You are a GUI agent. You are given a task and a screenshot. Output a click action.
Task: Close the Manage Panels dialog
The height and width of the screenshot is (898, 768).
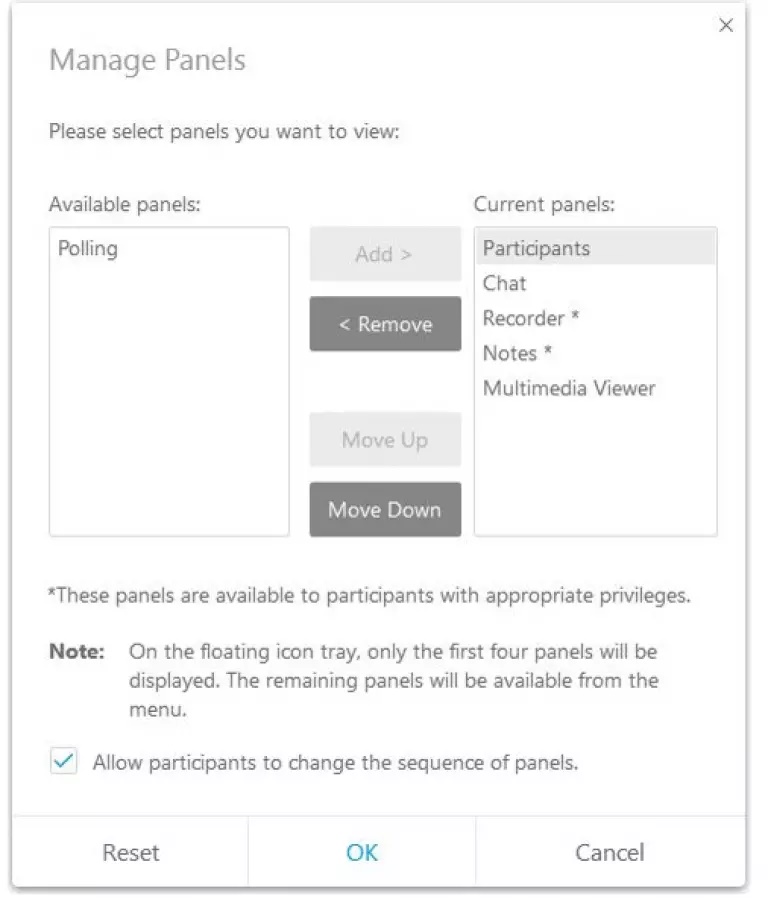(x=726, y=25)
